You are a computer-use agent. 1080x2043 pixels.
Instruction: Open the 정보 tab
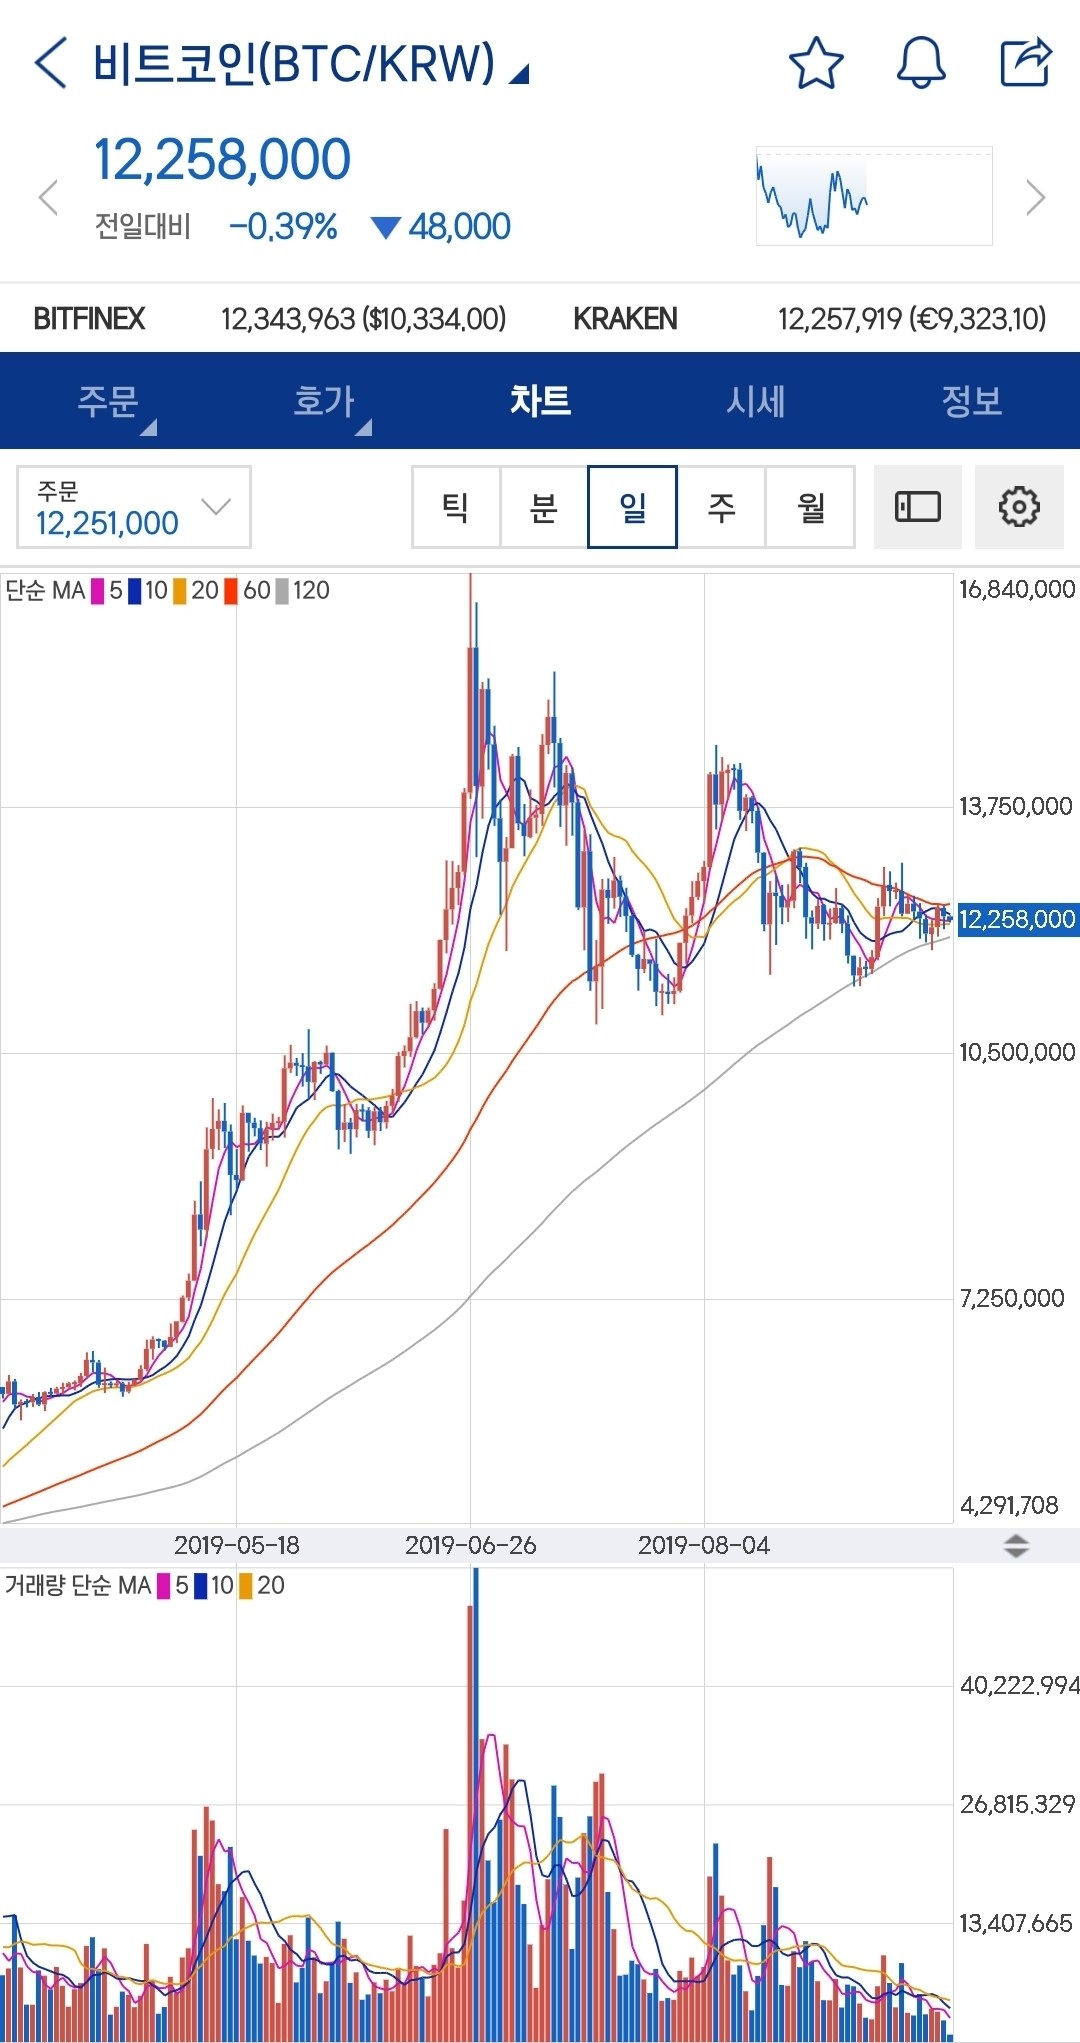point(970,401)
